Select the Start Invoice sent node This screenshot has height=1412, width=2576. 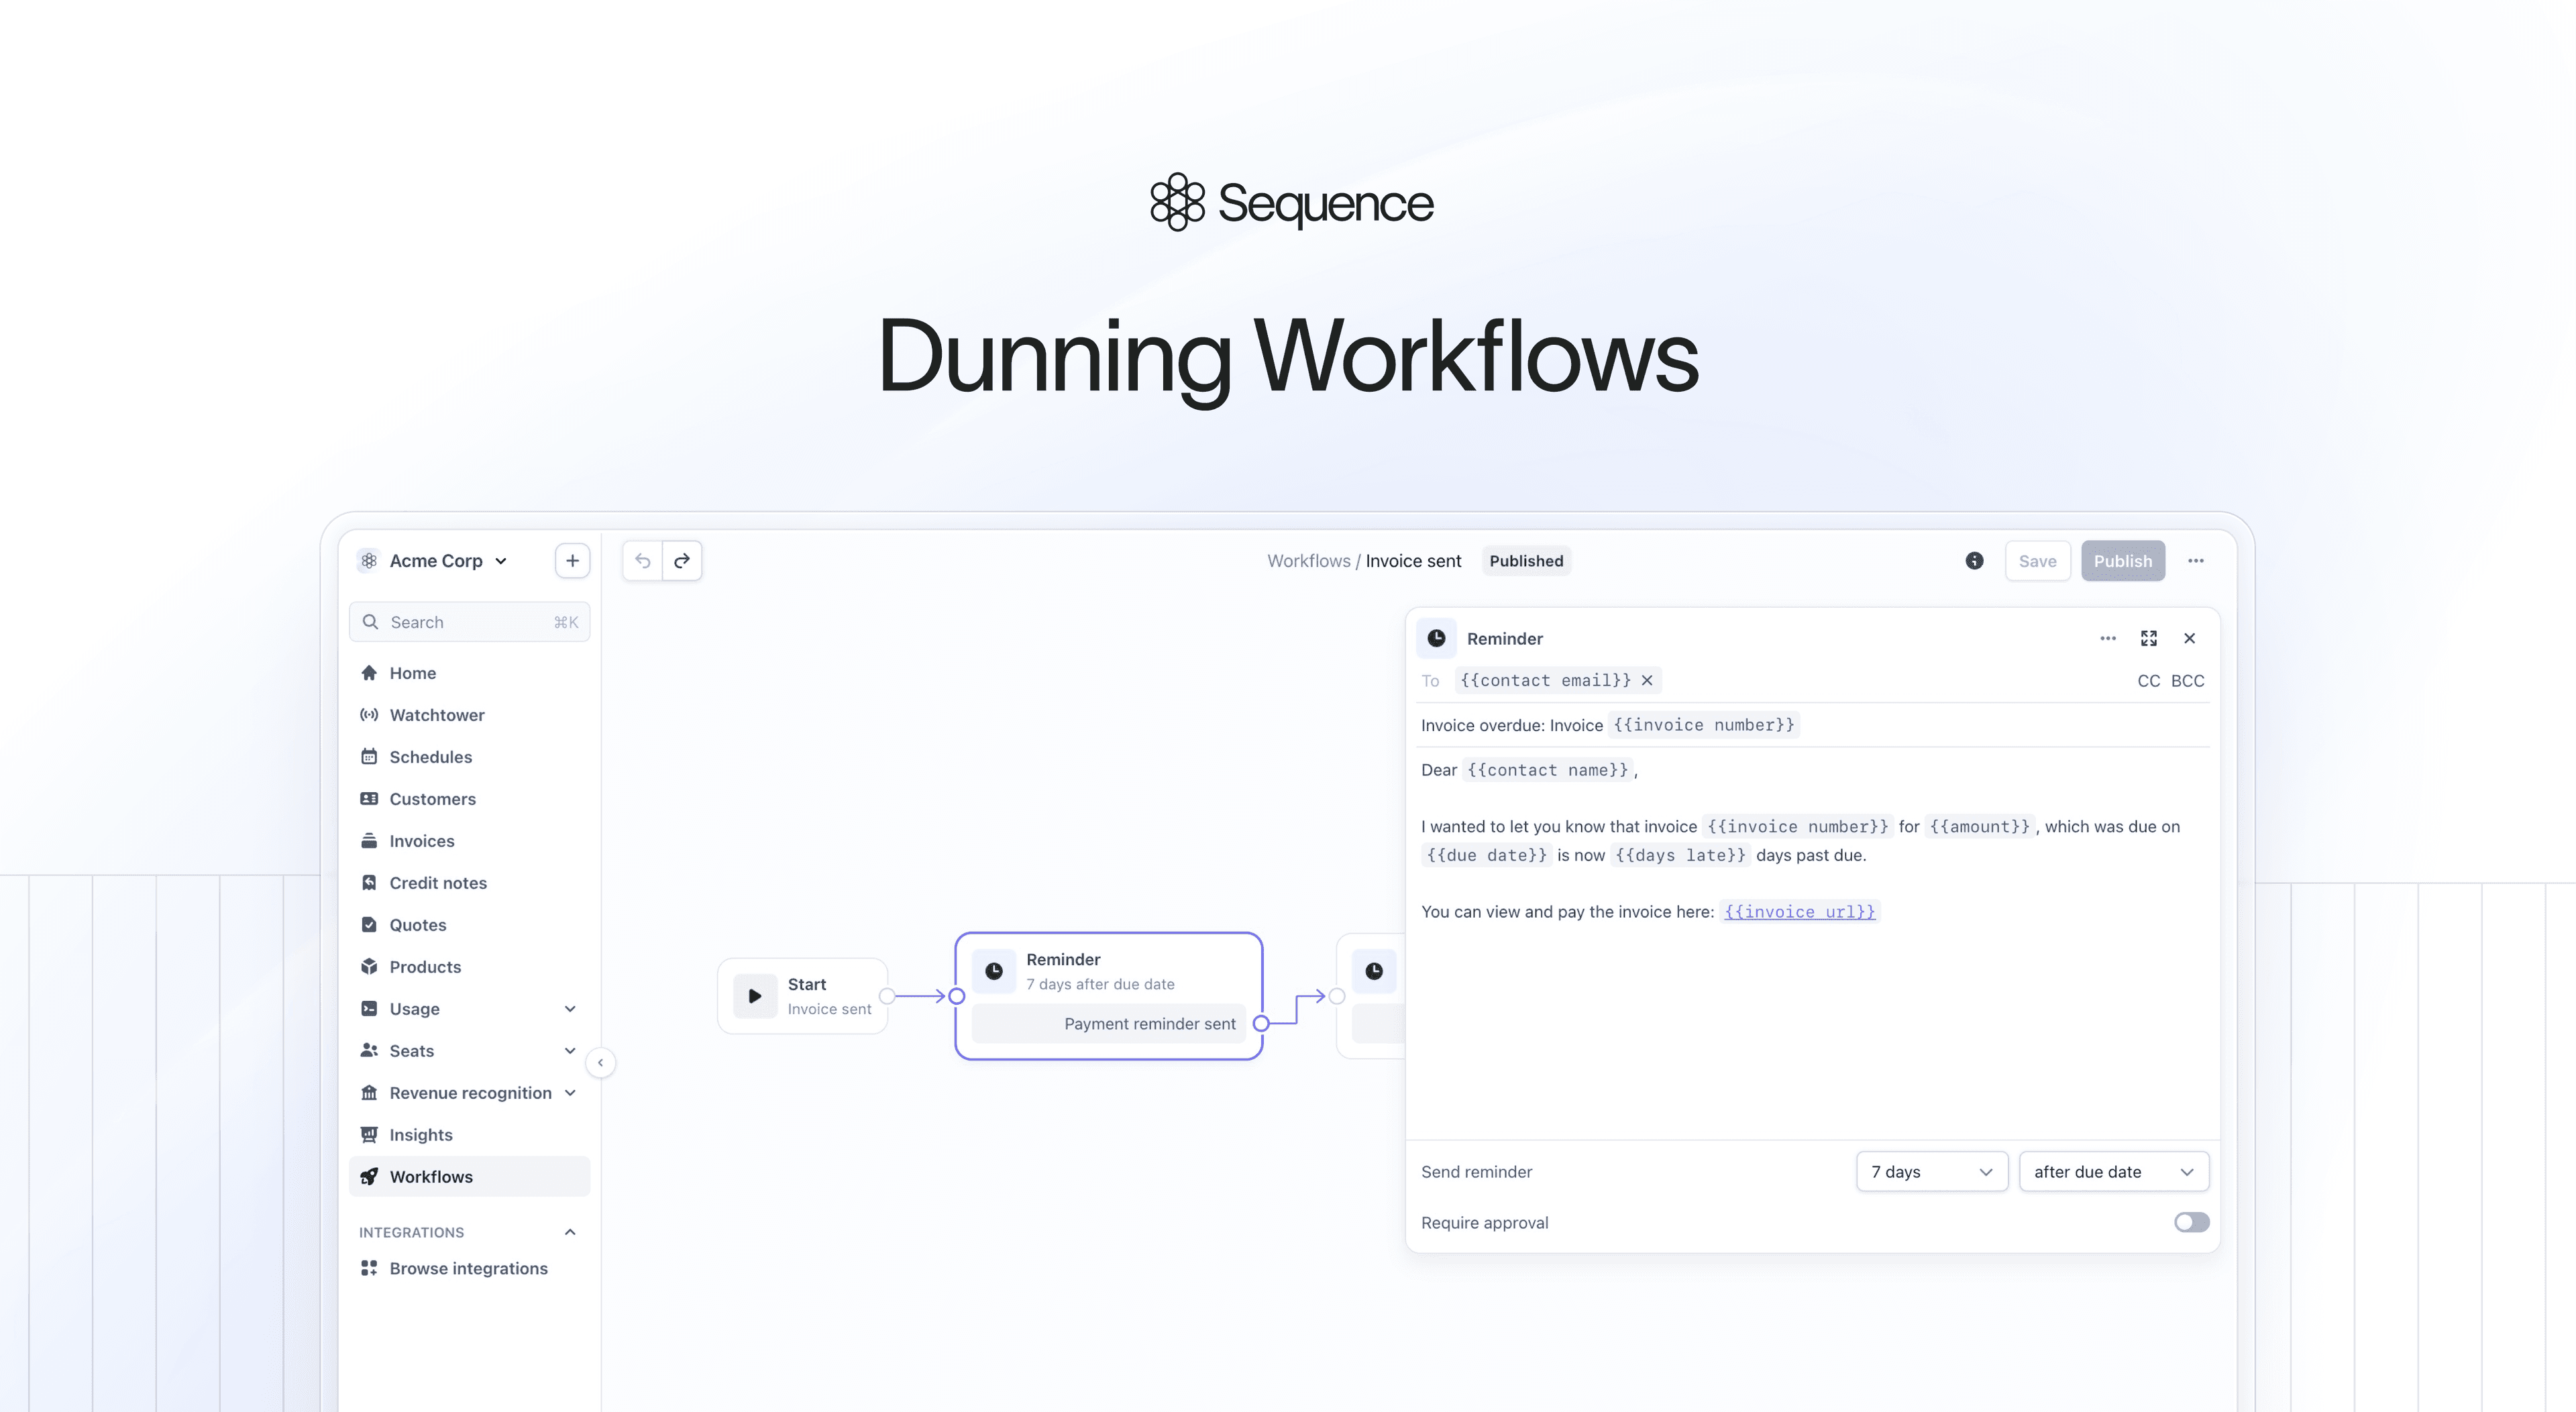[x=803, y=996]
